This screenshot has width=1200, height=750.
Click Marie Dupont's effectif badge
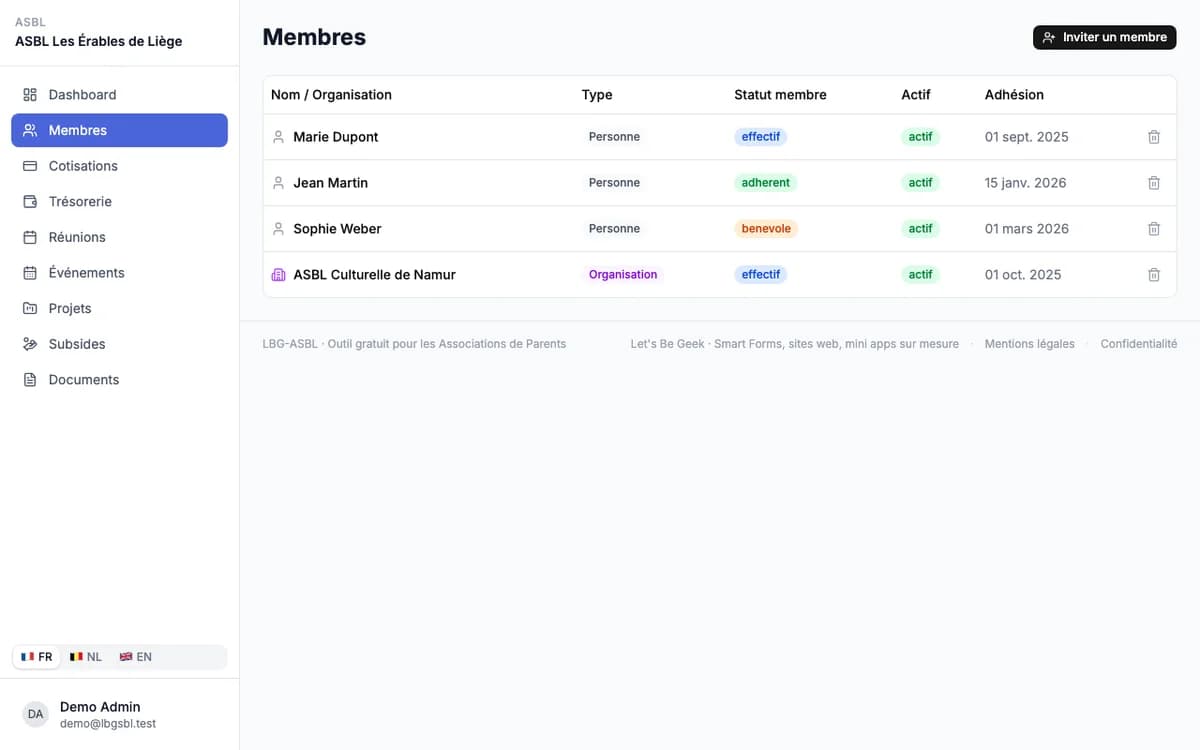[x=761, y=137]
